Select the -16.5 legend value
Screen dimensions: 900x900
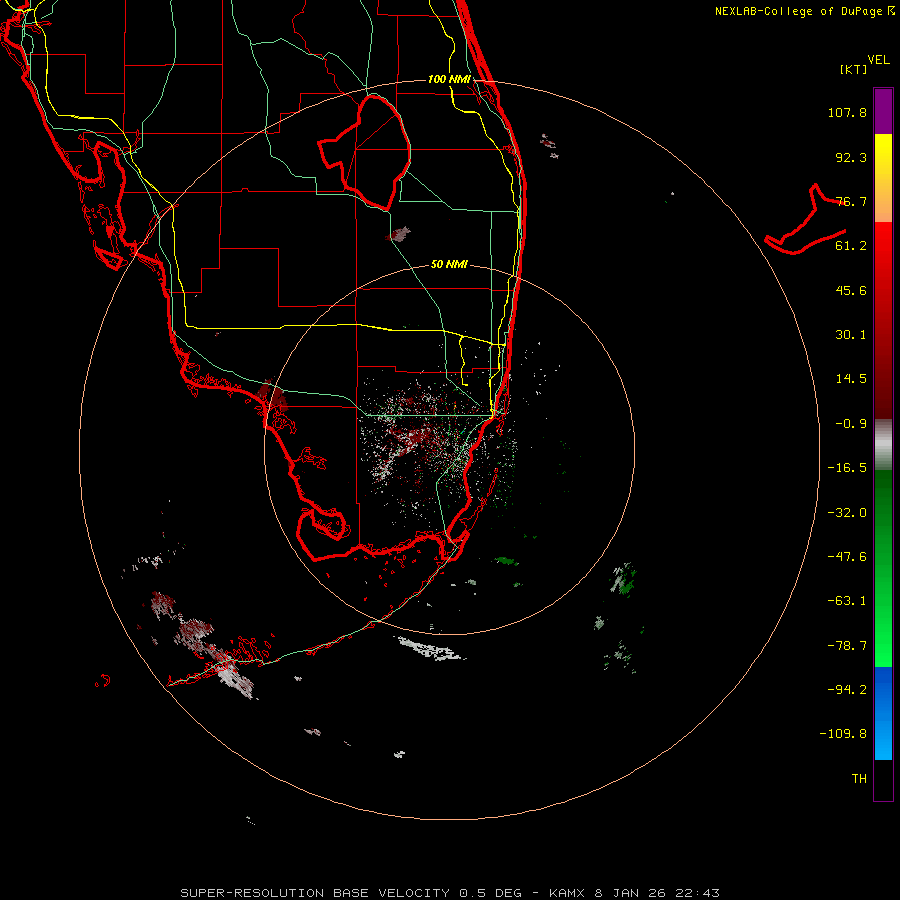tap(847, 468)
